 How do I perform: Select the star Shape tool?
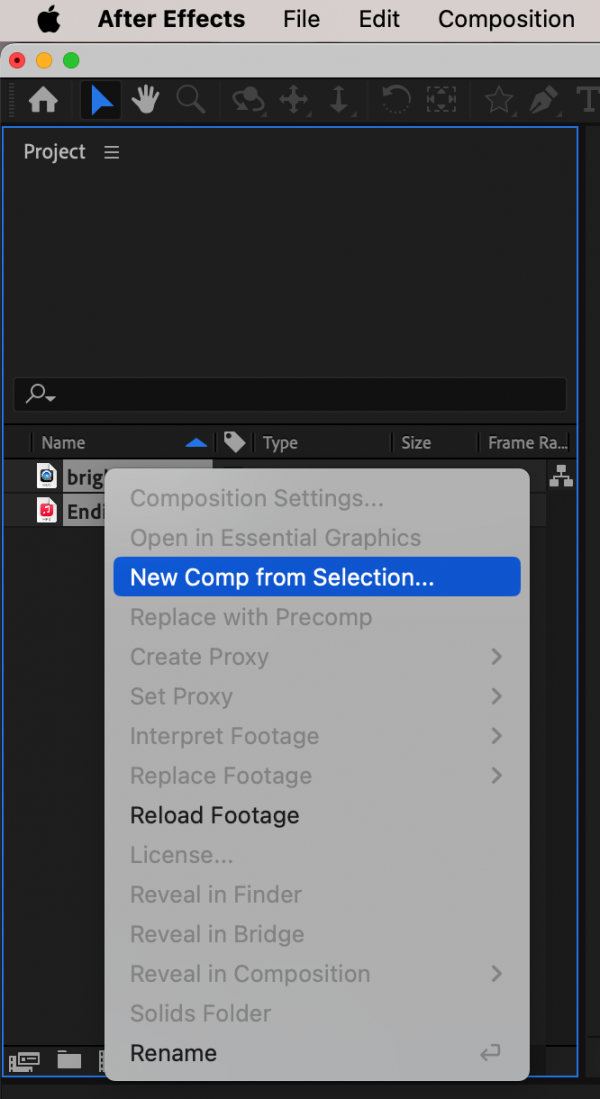[497, 100]
